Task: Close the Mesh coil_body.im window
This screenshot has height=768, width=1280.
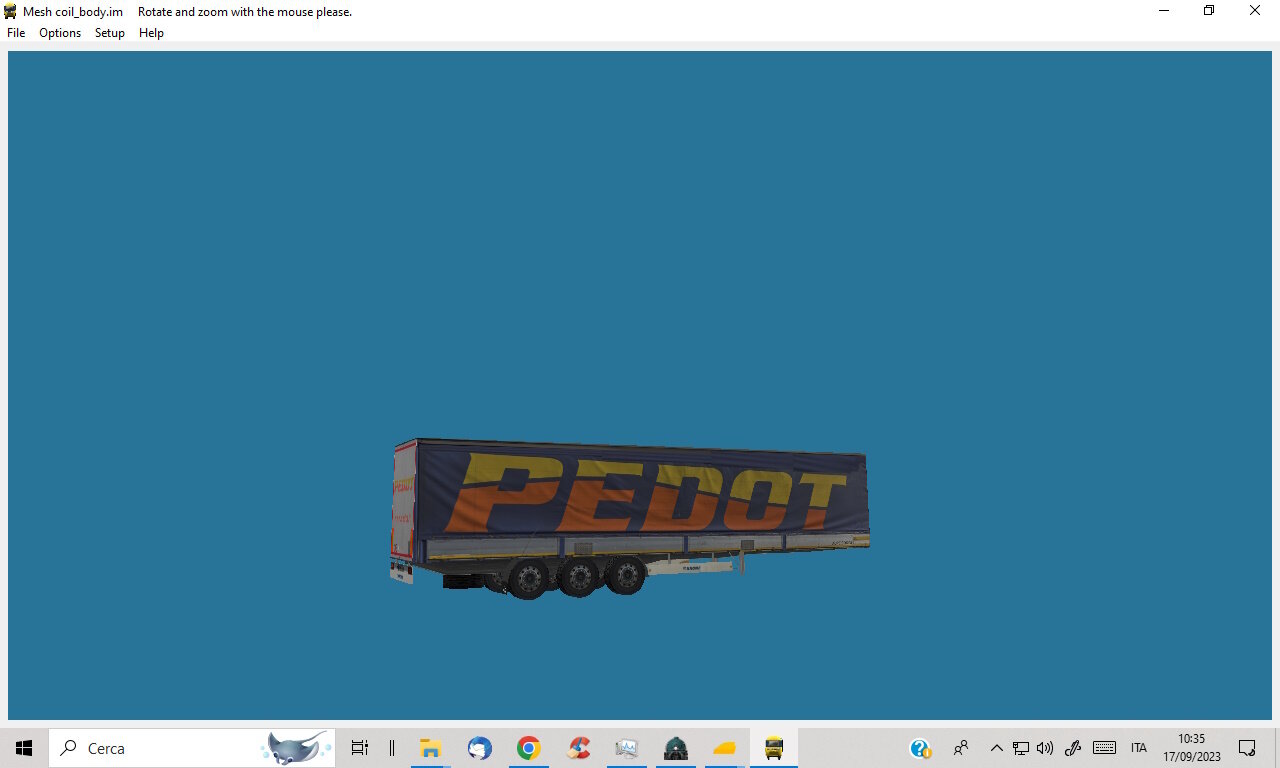Action: (1255, 11)
